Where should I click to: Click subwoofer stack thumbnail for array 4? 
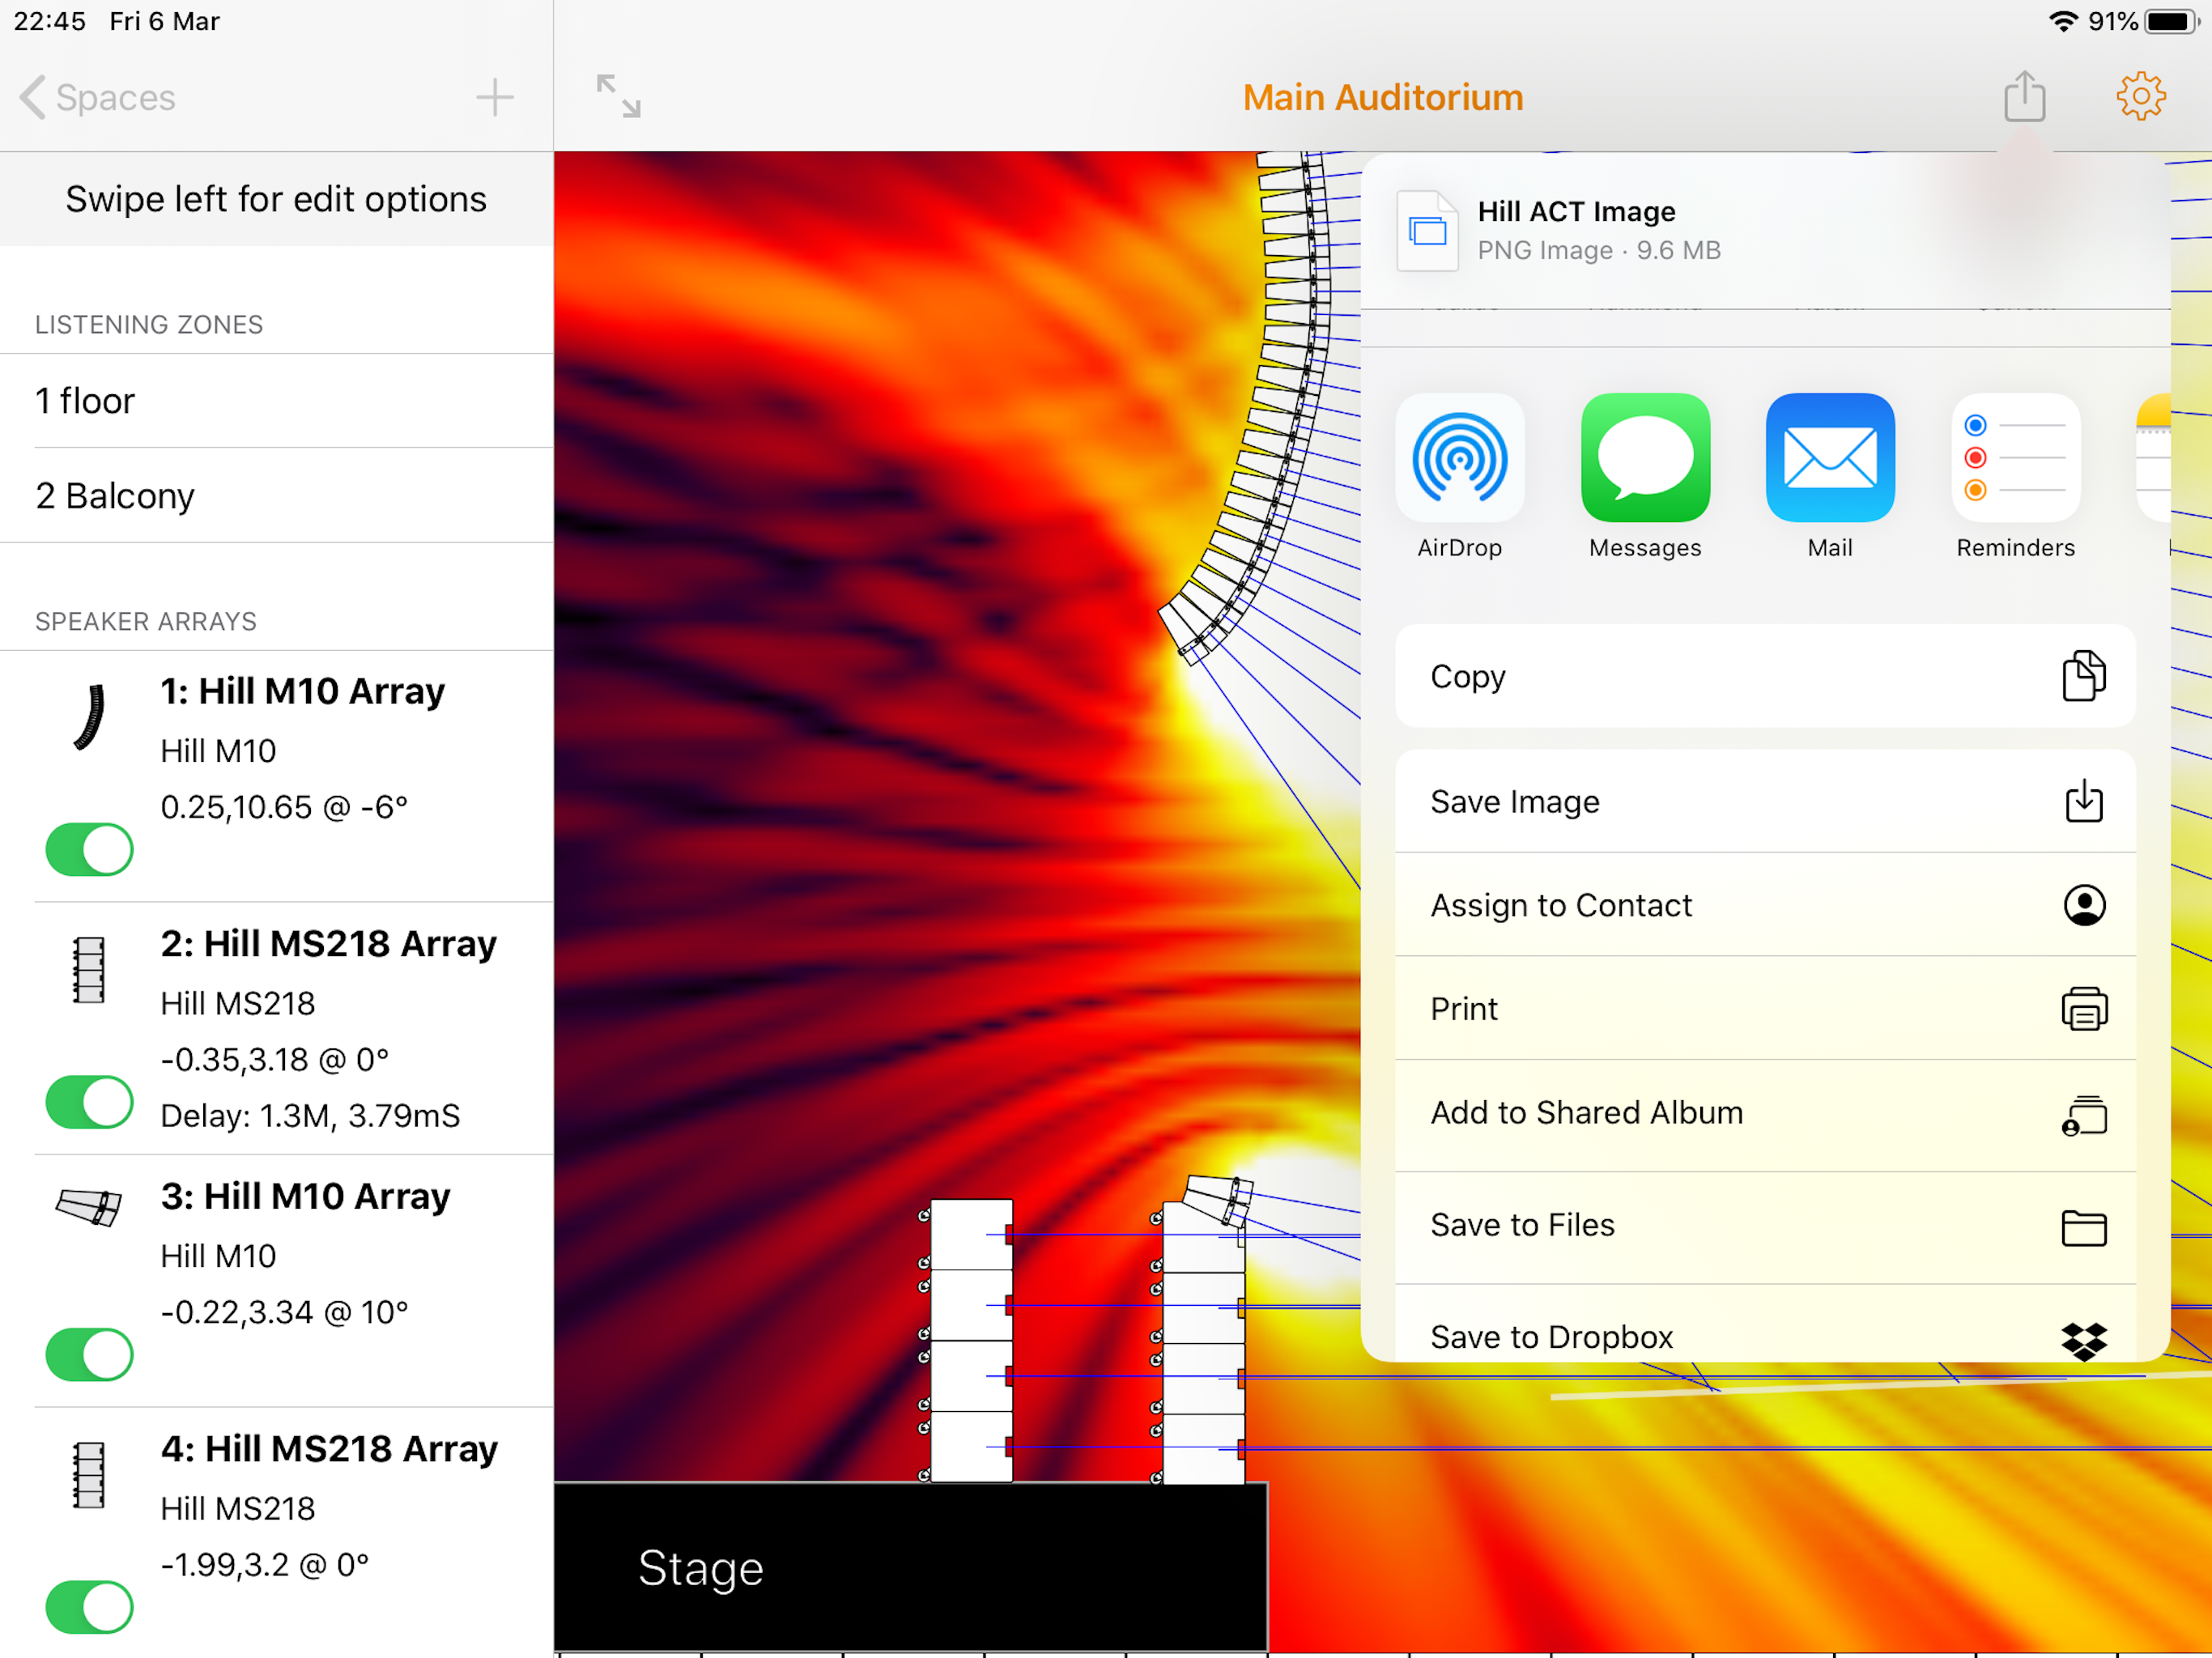coord(89,1475)
